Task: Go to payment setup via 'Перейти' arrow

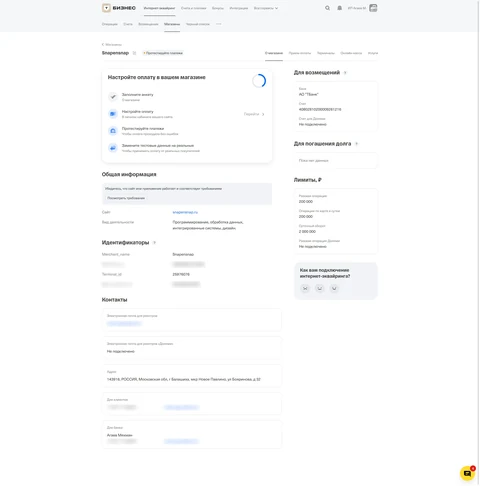Action: pos(254,114)
